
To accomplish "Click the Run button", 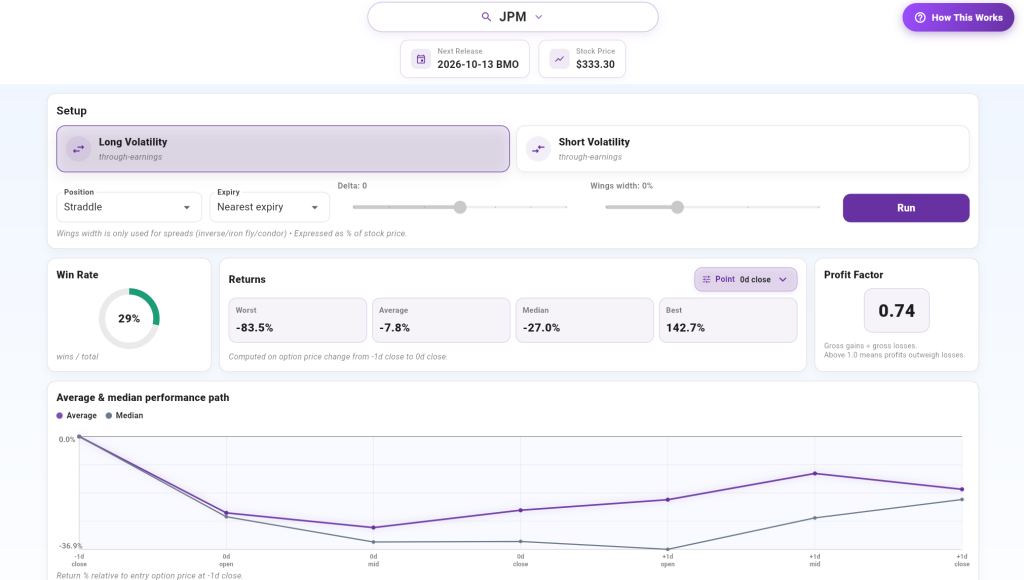I will pos(906,208).
